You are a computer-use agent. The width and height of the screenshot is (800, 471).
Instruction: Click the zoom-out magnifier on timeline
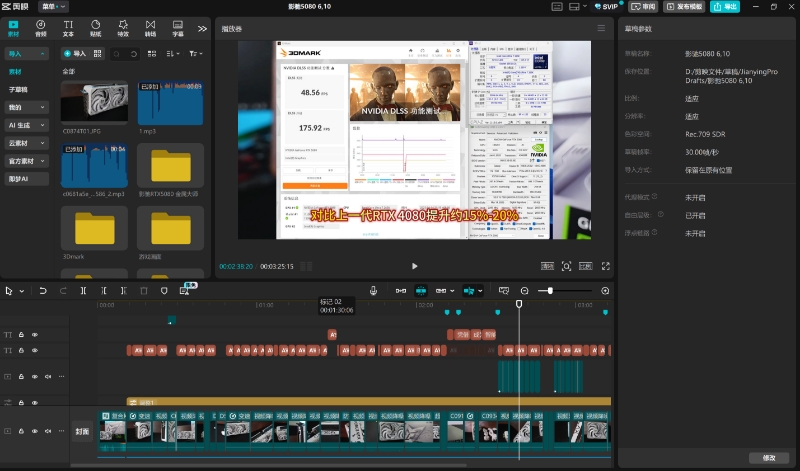(x=526, y=290)
